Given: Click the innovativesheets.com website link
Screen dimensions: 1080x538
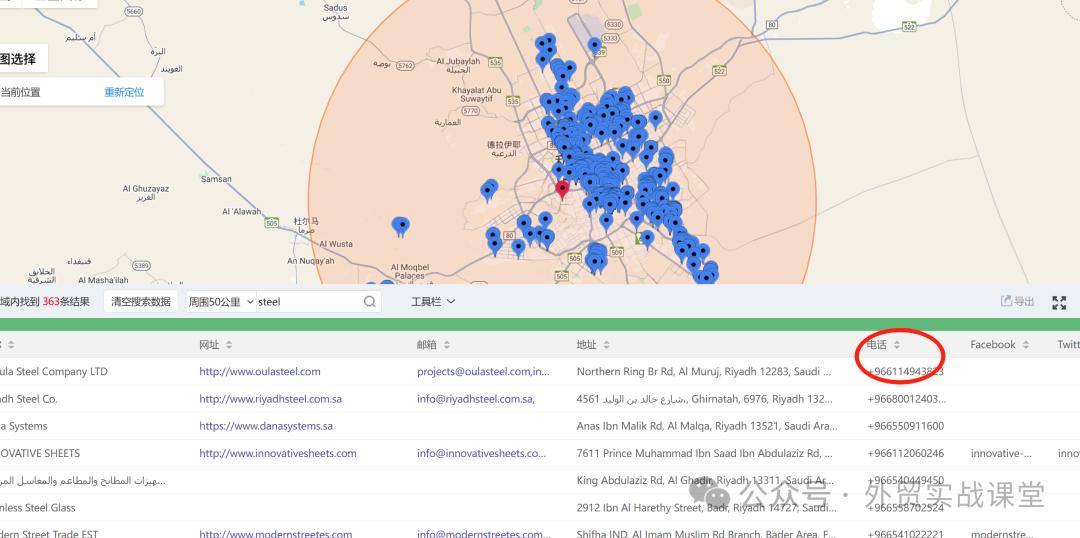Looking at the screenshot, I should click(278, 453).
